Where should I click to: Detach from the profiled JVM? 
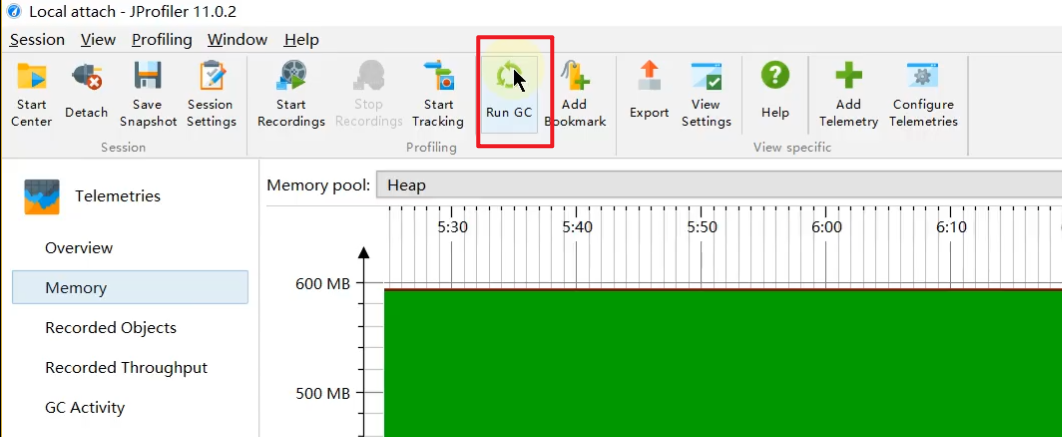[x=86, y=93]
